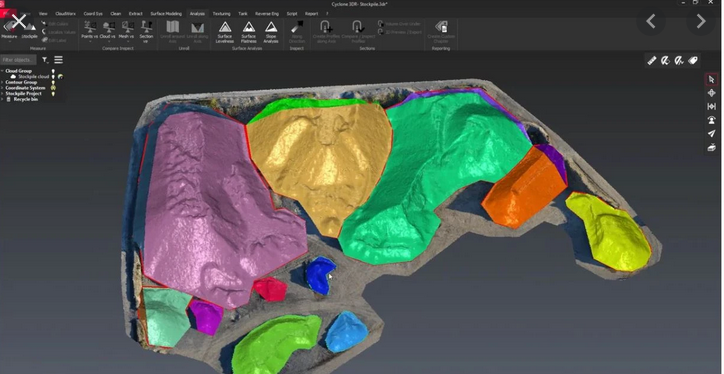
Task: Switch to the View ribbon tab
Action: (43, 14)
